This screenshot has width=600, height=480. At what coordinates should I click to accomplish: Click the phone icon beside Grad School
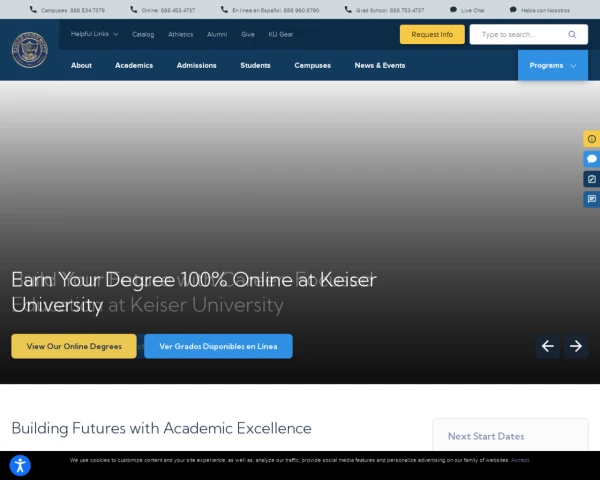point(348,10)
